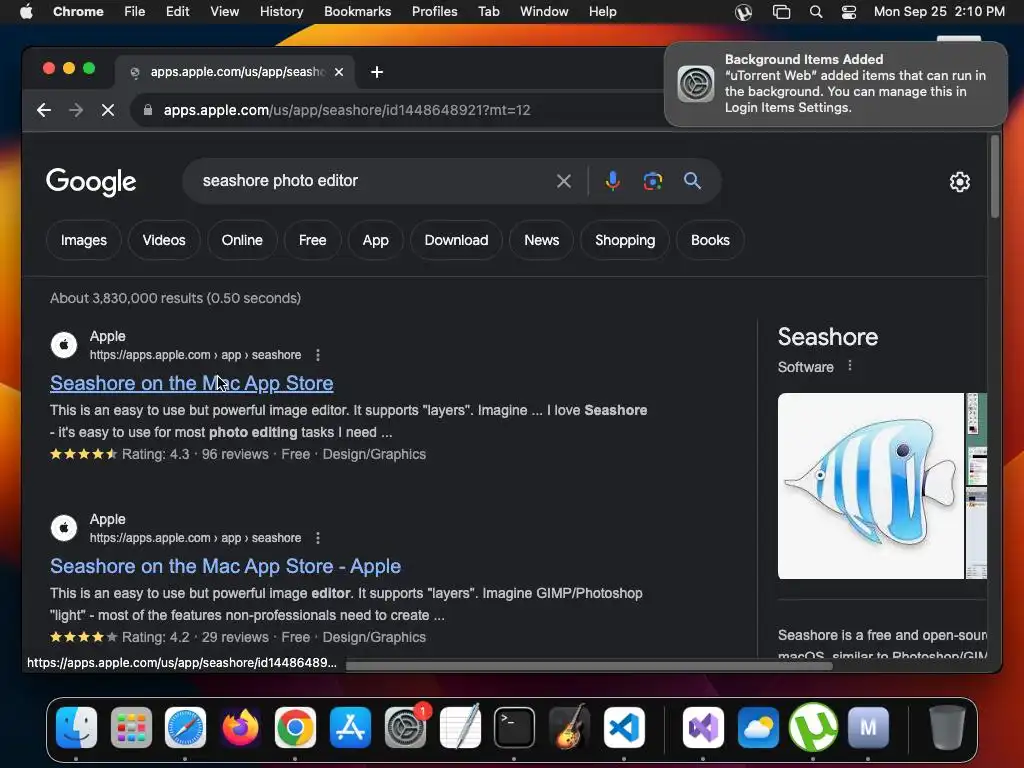
Task: Open the History menu
Action: (x=281, y=12)
